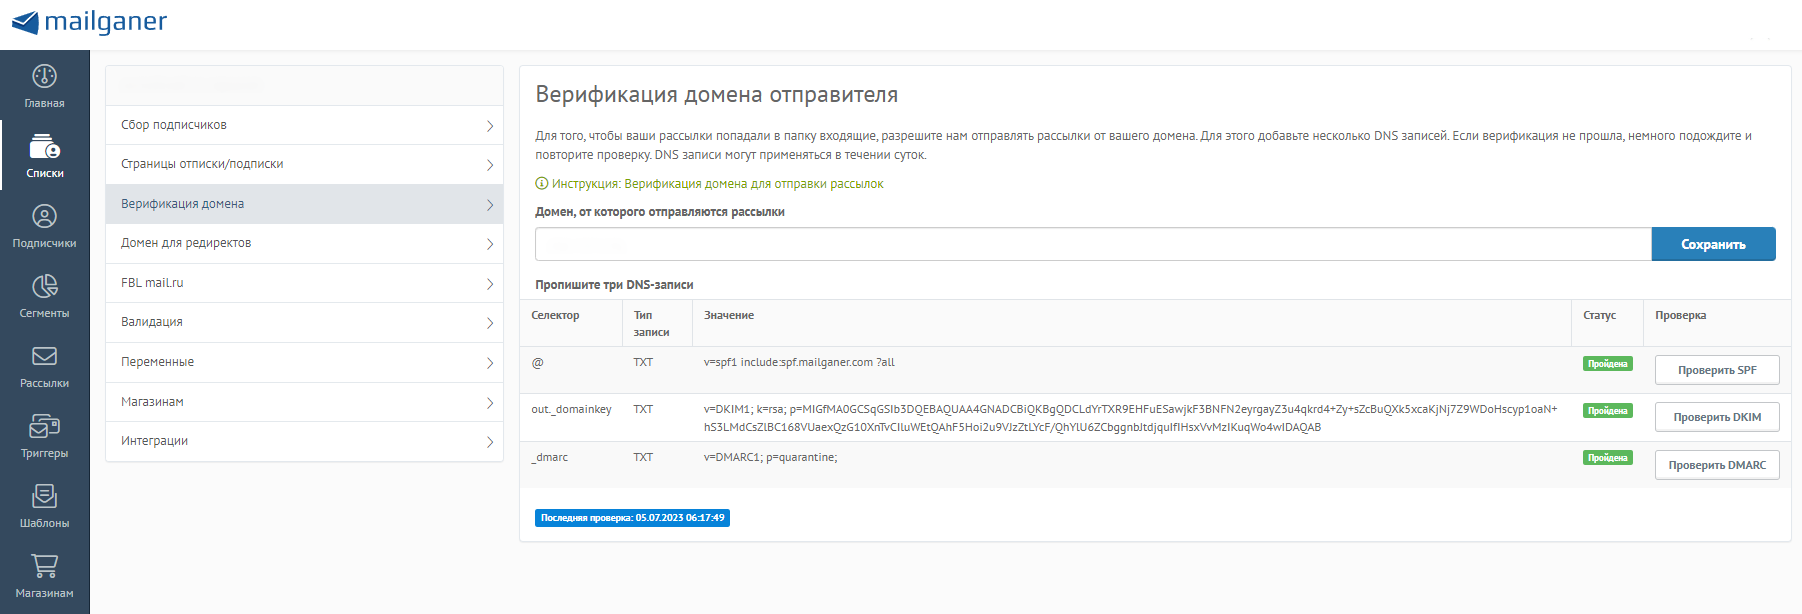1802x614 pixels.
Task: Open the Рассылки envelope icon
Action: click(x=44, y=356)
